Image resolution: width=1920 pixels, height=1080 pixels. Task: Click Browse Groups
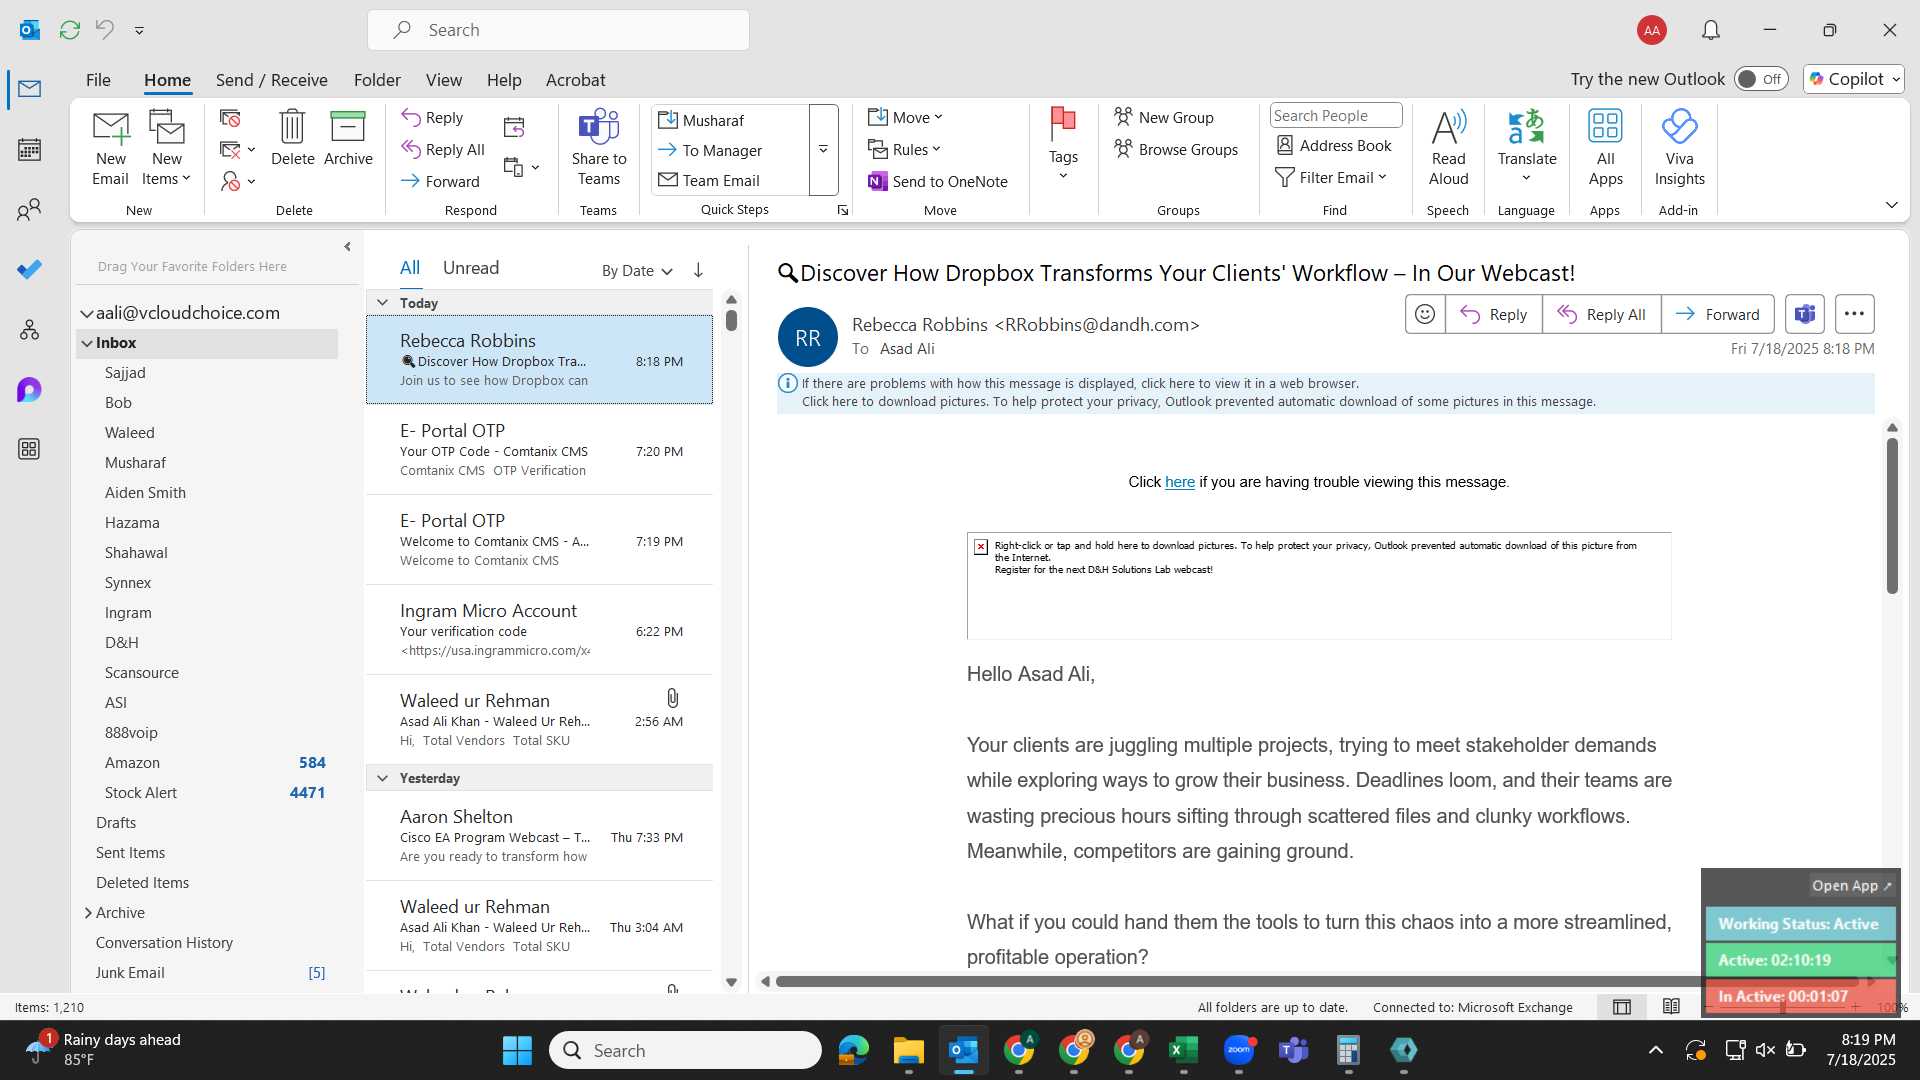pyautogui.click(x=1175, y=150)
